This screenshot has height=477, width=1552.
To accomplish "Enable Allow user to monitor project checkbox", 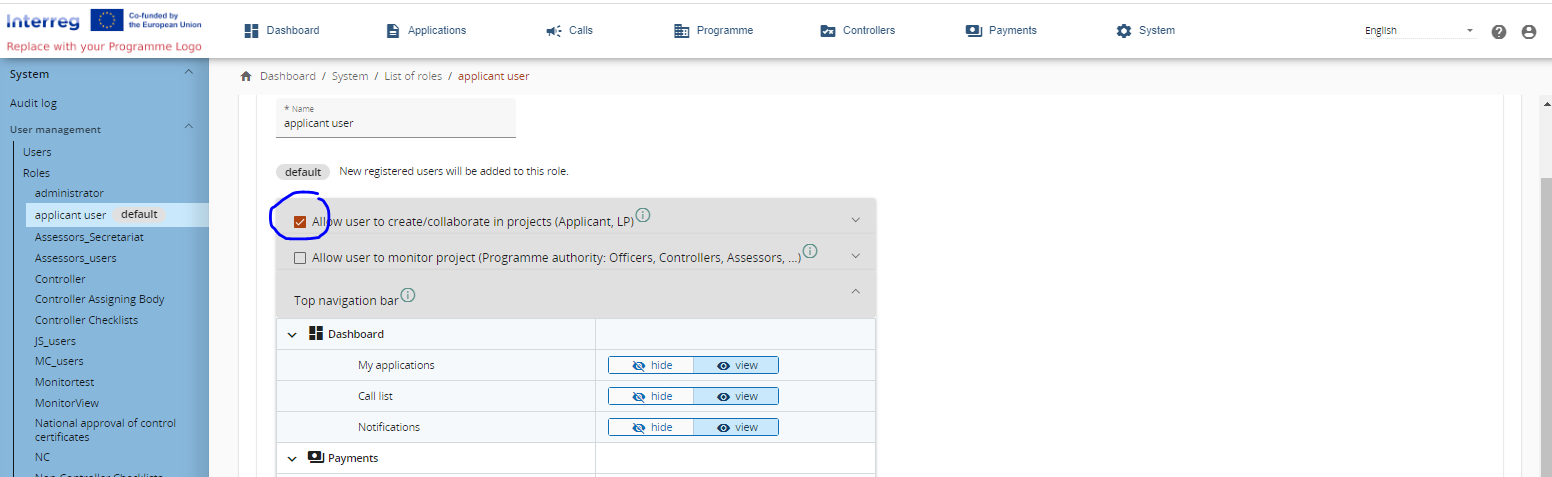I will (x=300, y=258).
